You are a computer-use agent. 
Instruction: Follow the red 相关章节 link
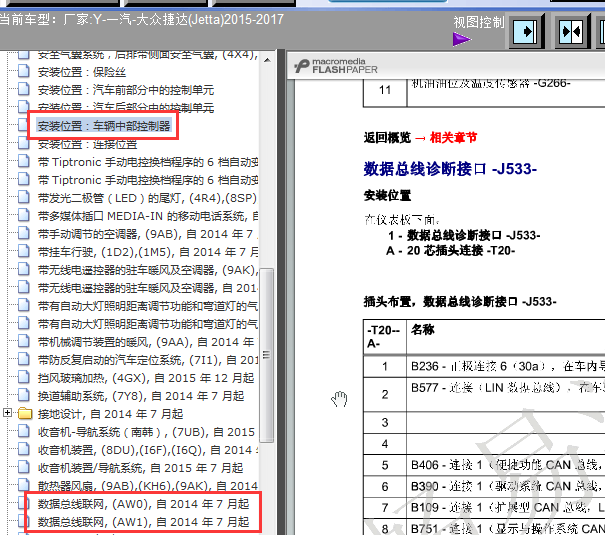click(x=453, y=138)
